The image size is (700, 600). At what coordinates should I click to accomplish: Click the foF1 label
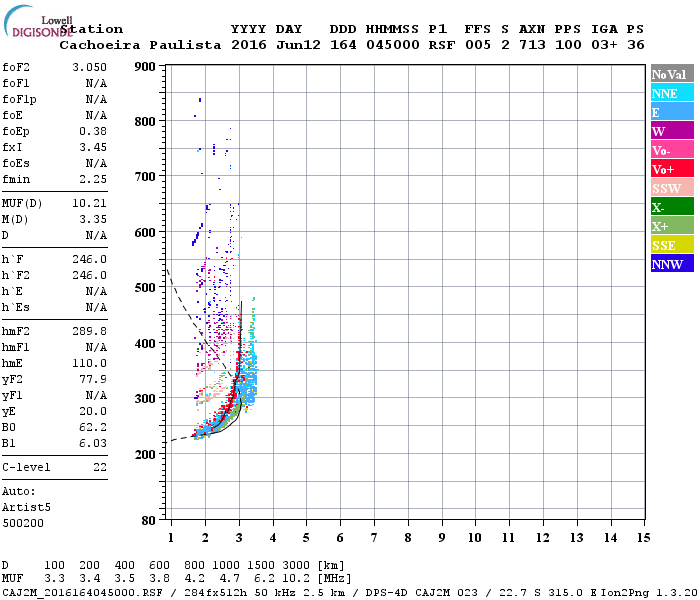tap(16, 83)
